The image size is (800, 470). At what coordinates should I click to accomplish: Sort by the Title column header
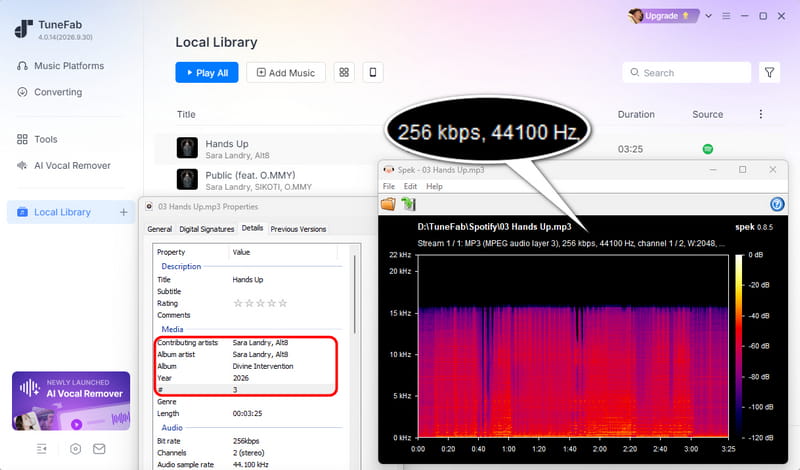tap(186, 114)
